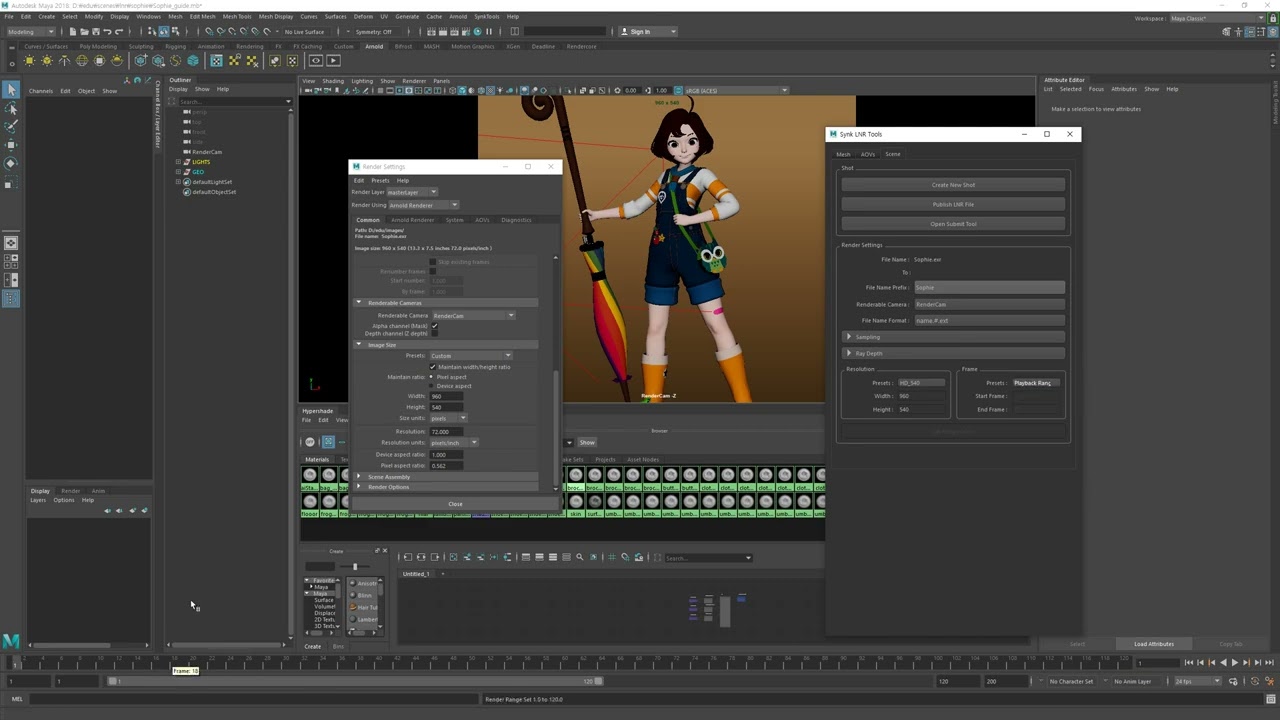
Task: Click the Redo icon in status line
Action: point(121,31)
